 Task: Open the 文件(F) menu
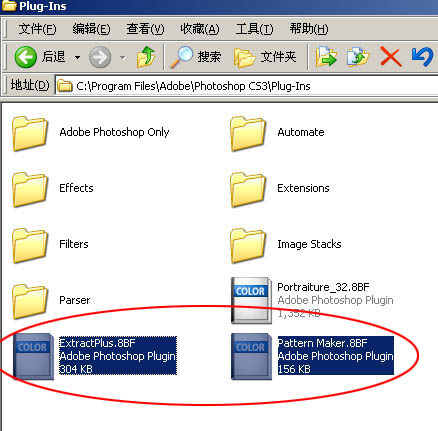37,29
